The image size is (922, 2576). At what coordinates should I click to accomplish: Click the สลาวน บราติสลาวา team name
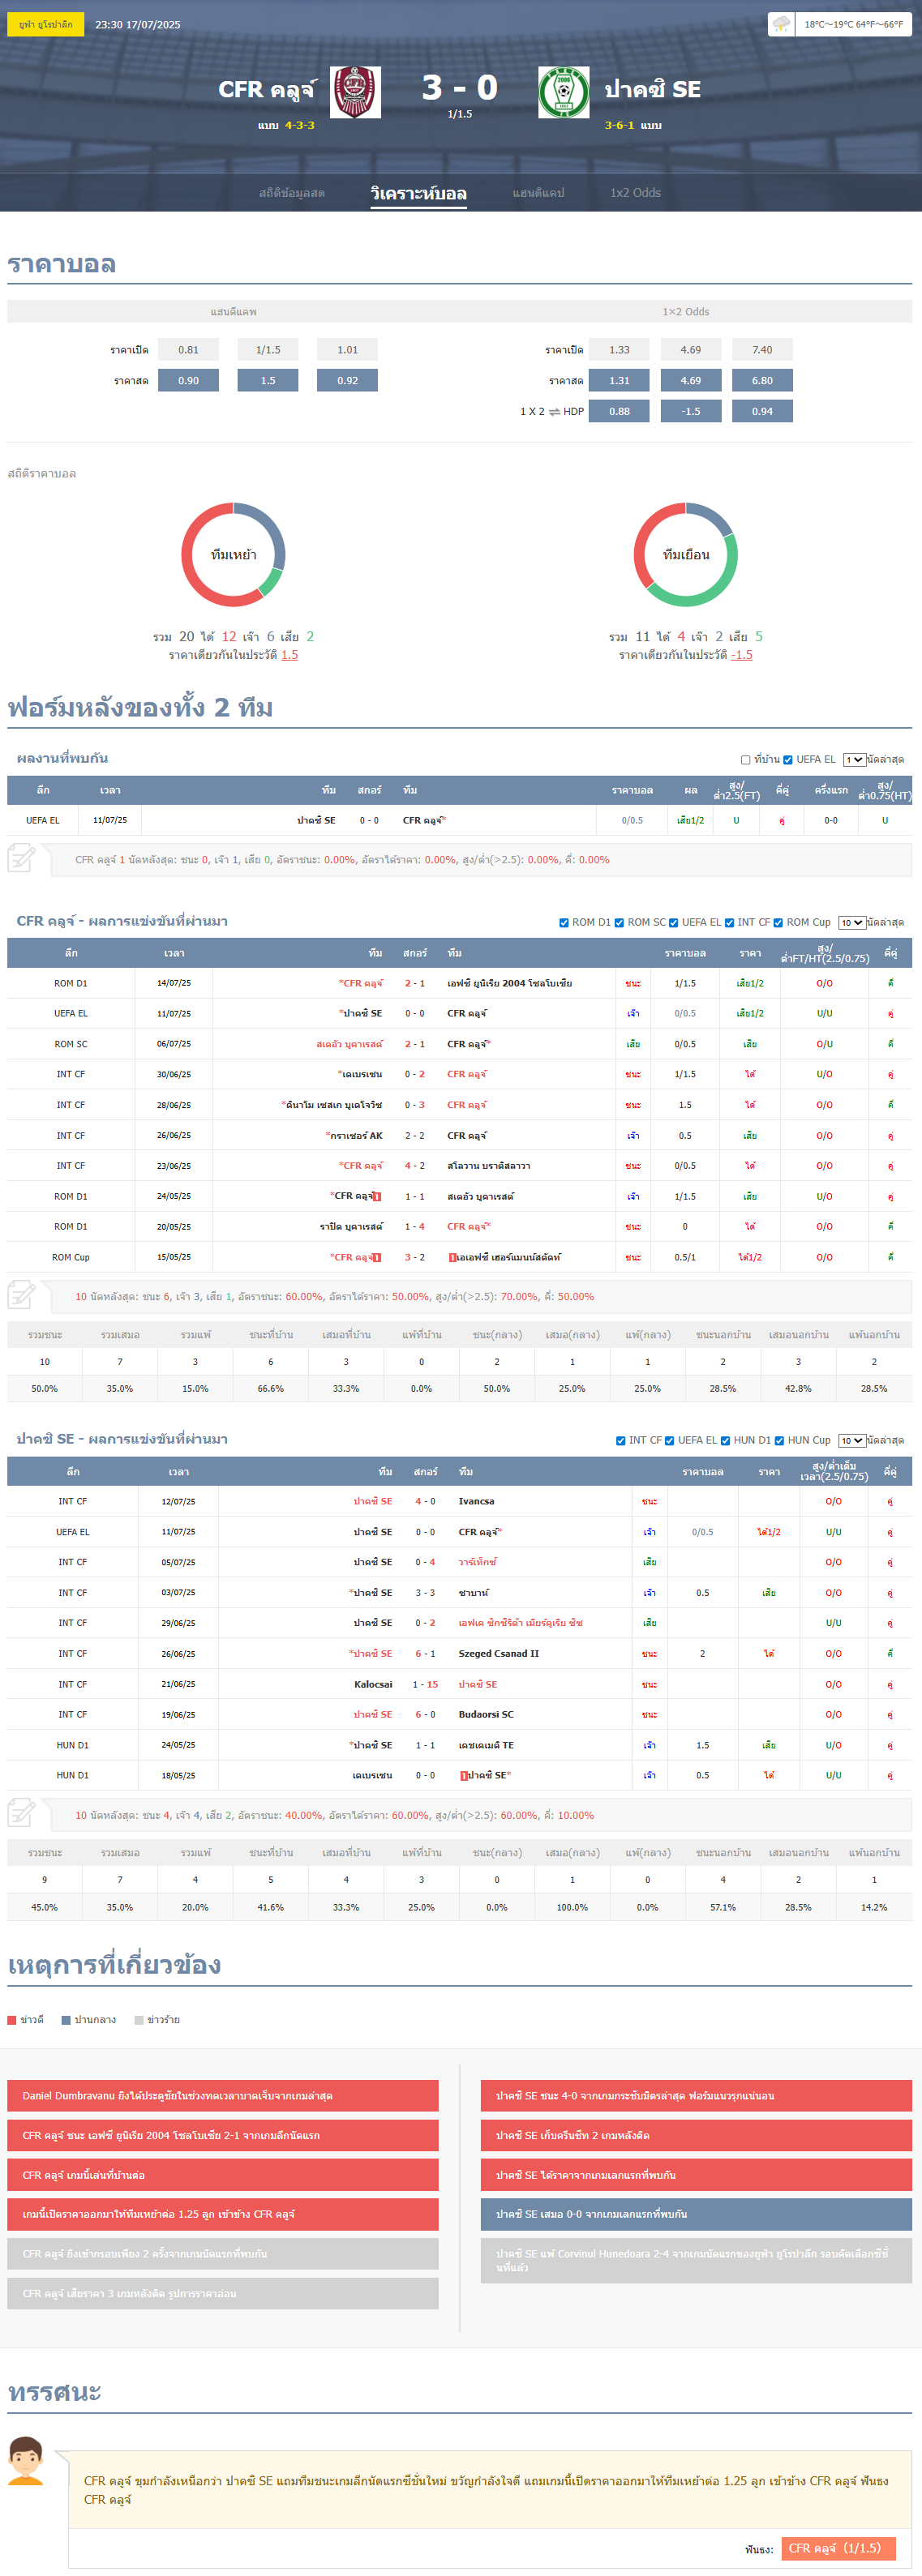(x=489, y=1166)
